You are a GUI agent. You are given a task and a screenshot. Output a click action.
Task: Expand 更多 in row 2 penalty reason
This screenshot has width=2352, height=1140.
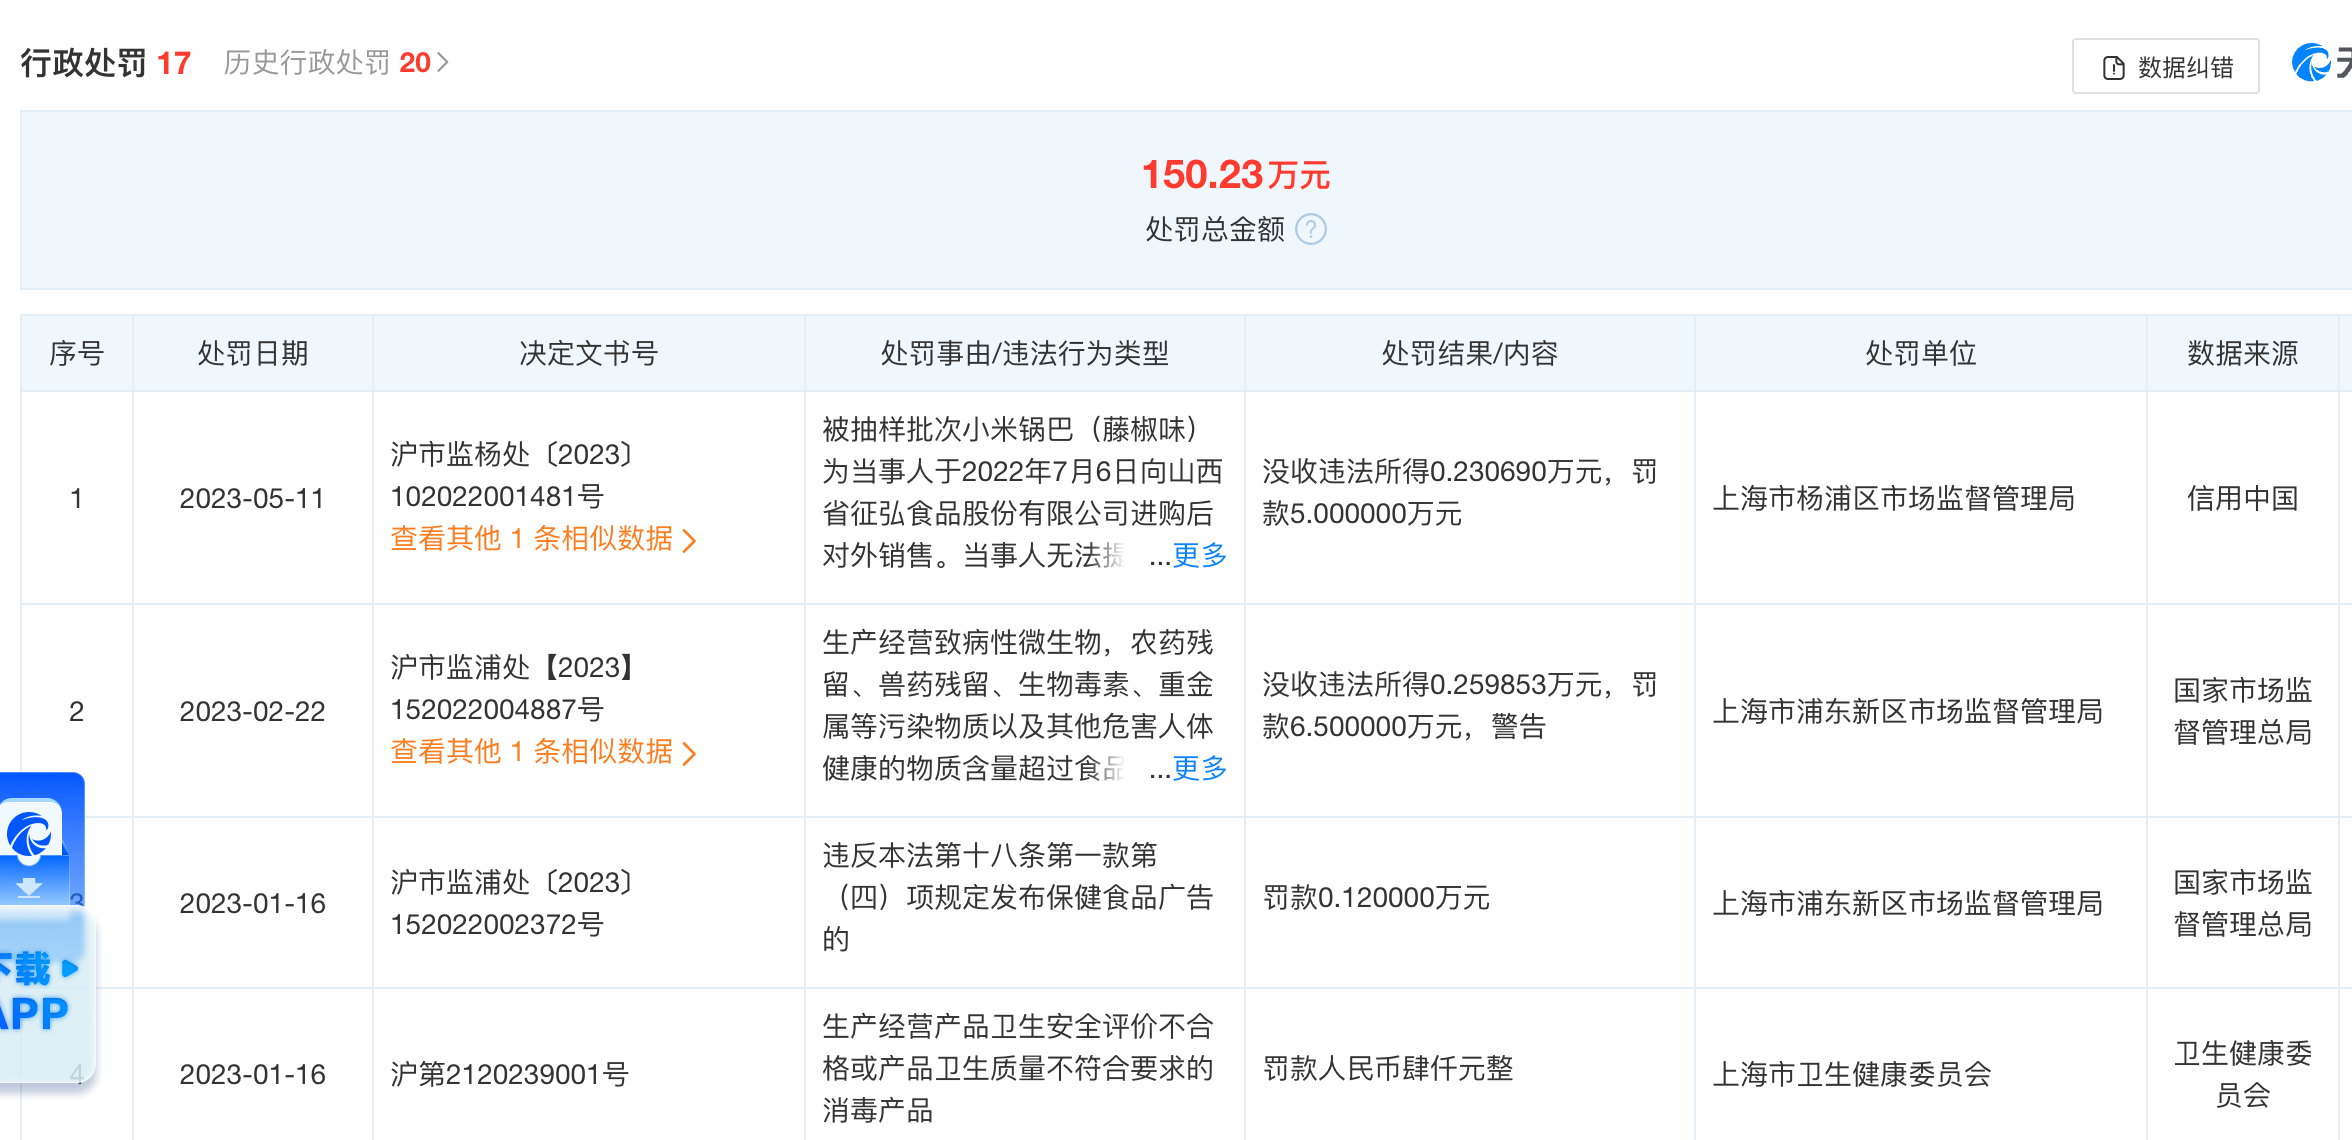pos(1199,768)
